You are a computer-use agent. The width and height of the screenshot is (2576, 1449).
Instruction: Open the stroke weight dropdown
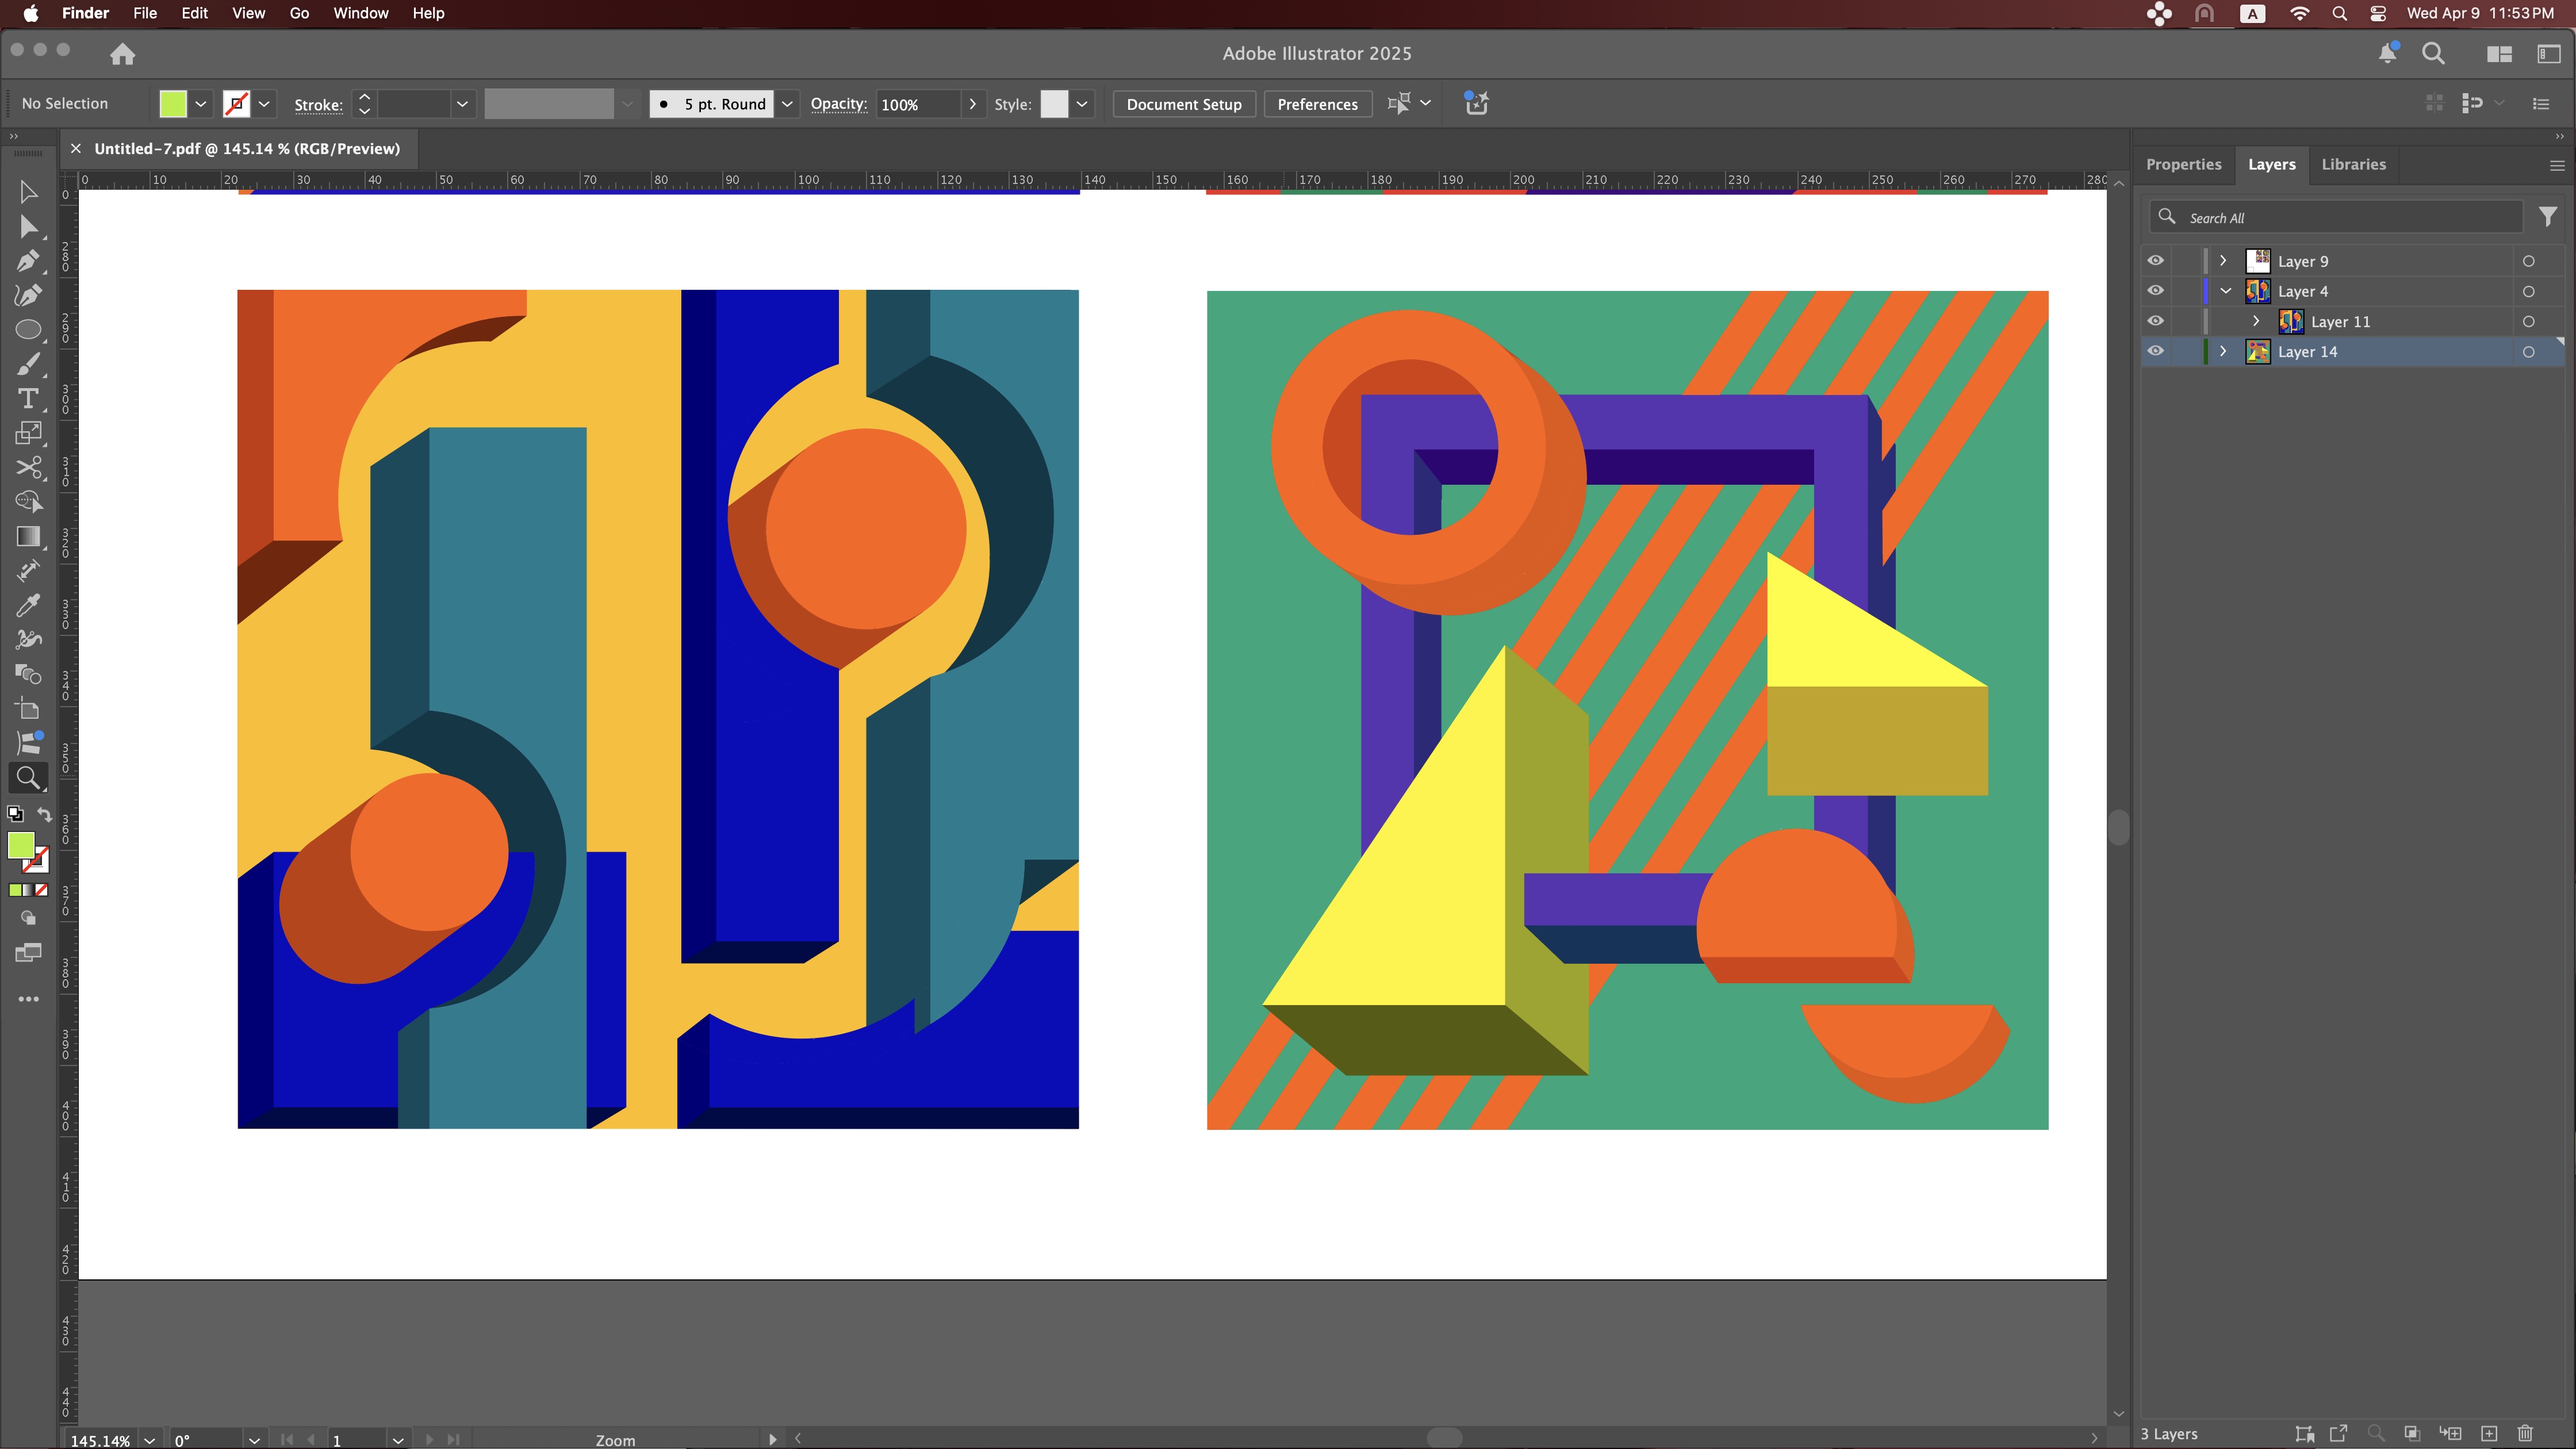click(462, 103)
